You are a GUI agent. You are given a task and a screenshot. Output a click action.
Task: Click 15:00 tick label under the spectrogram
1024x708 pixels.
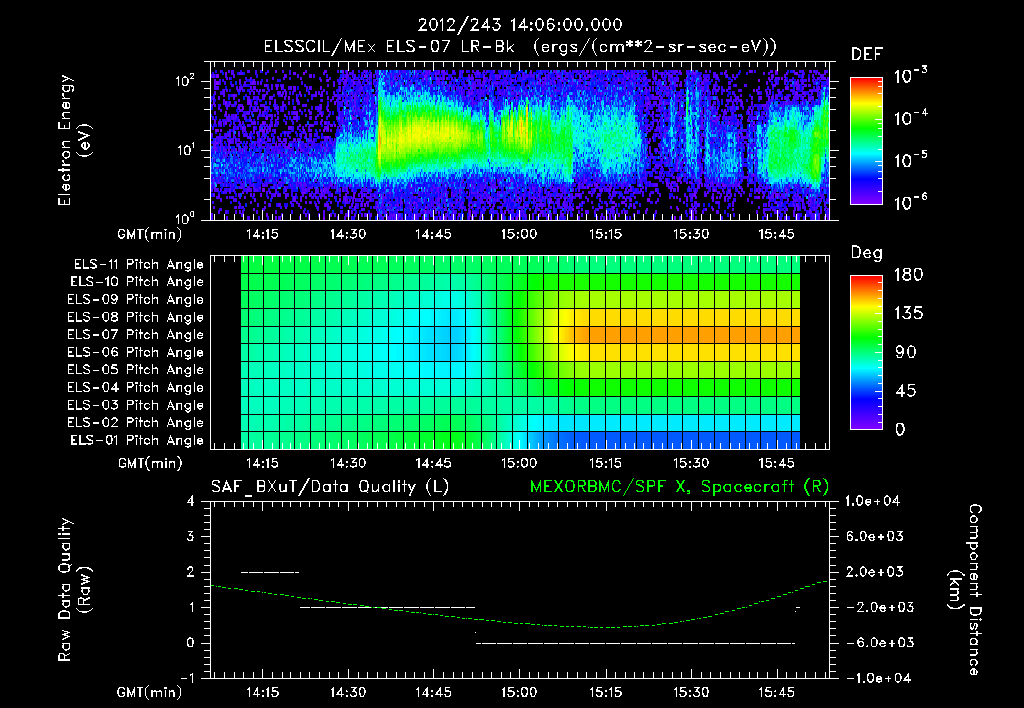[519, 234]
